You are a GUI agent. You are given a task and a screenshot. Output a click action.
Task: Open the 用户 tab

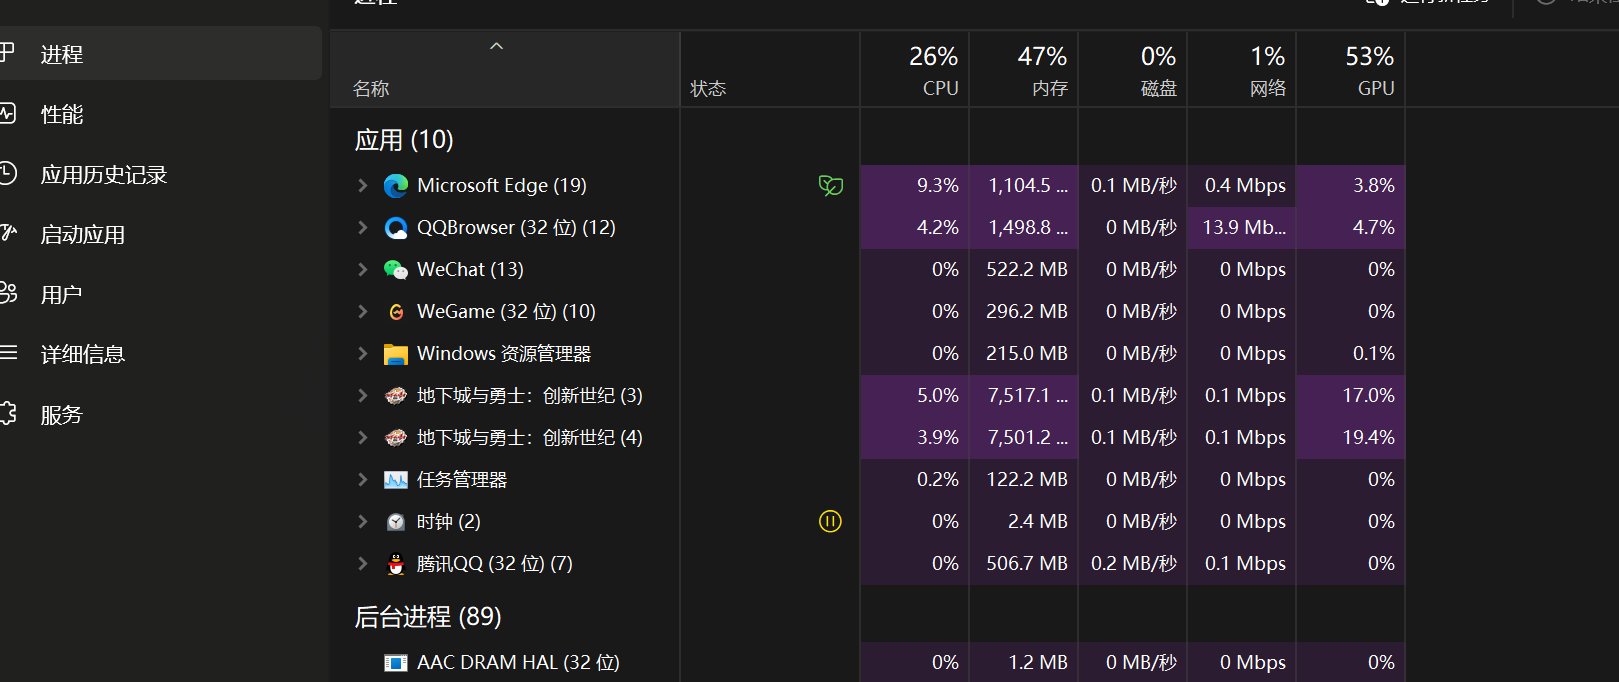coord(160,294)
